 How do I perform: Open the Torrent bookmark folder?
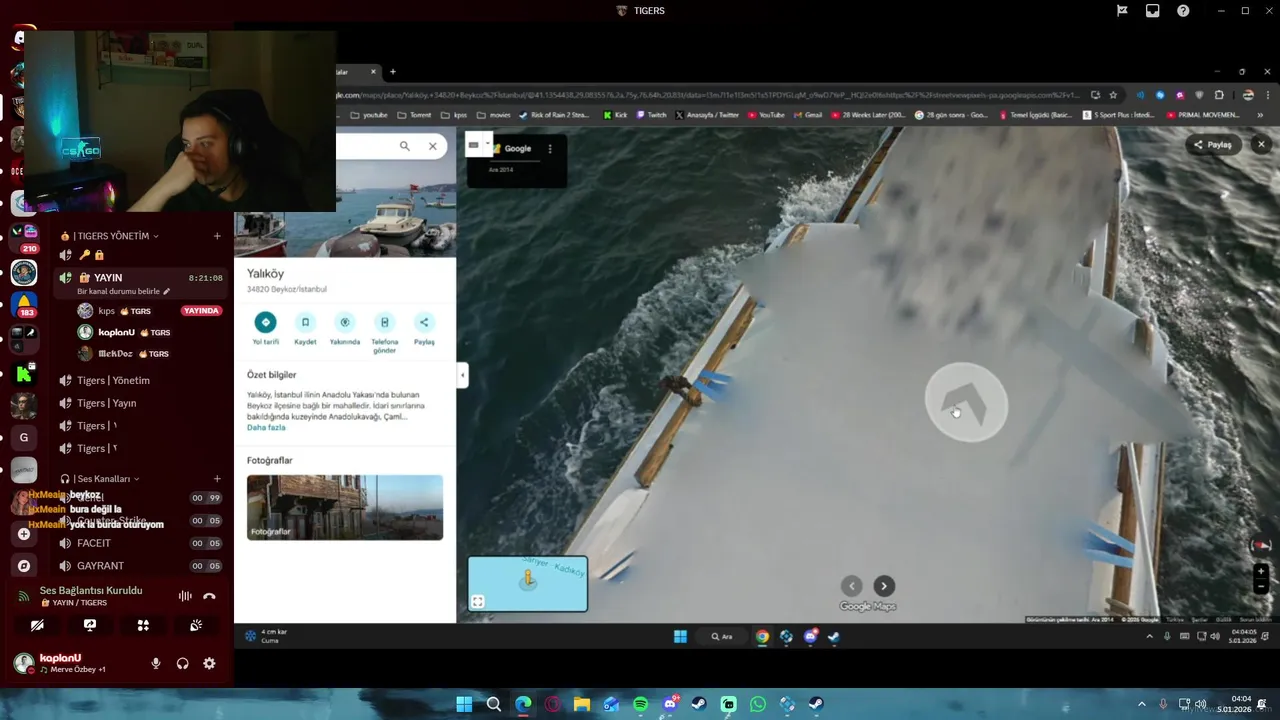(414, 115)
